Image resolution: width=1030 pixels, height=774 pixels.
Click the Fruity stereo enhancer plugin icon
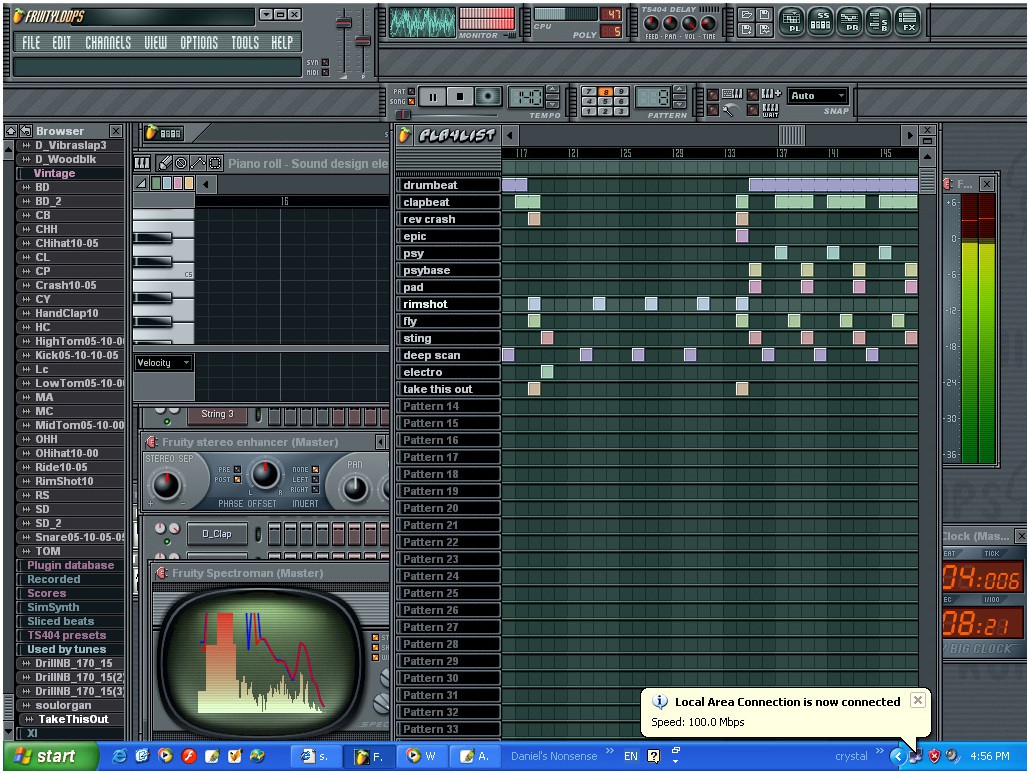(152, 442)
